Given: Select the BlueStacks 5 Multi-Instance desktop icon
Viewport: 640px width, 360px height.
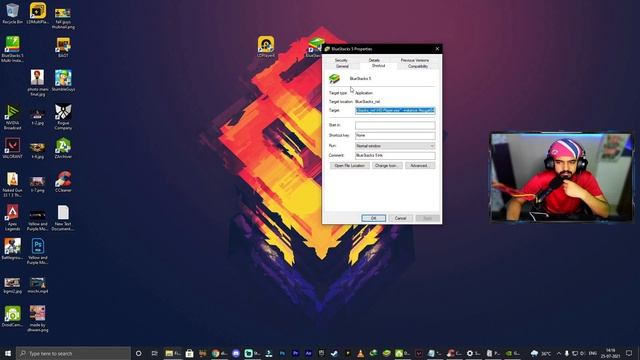Looking at the screenshot, I should [12, 49].
